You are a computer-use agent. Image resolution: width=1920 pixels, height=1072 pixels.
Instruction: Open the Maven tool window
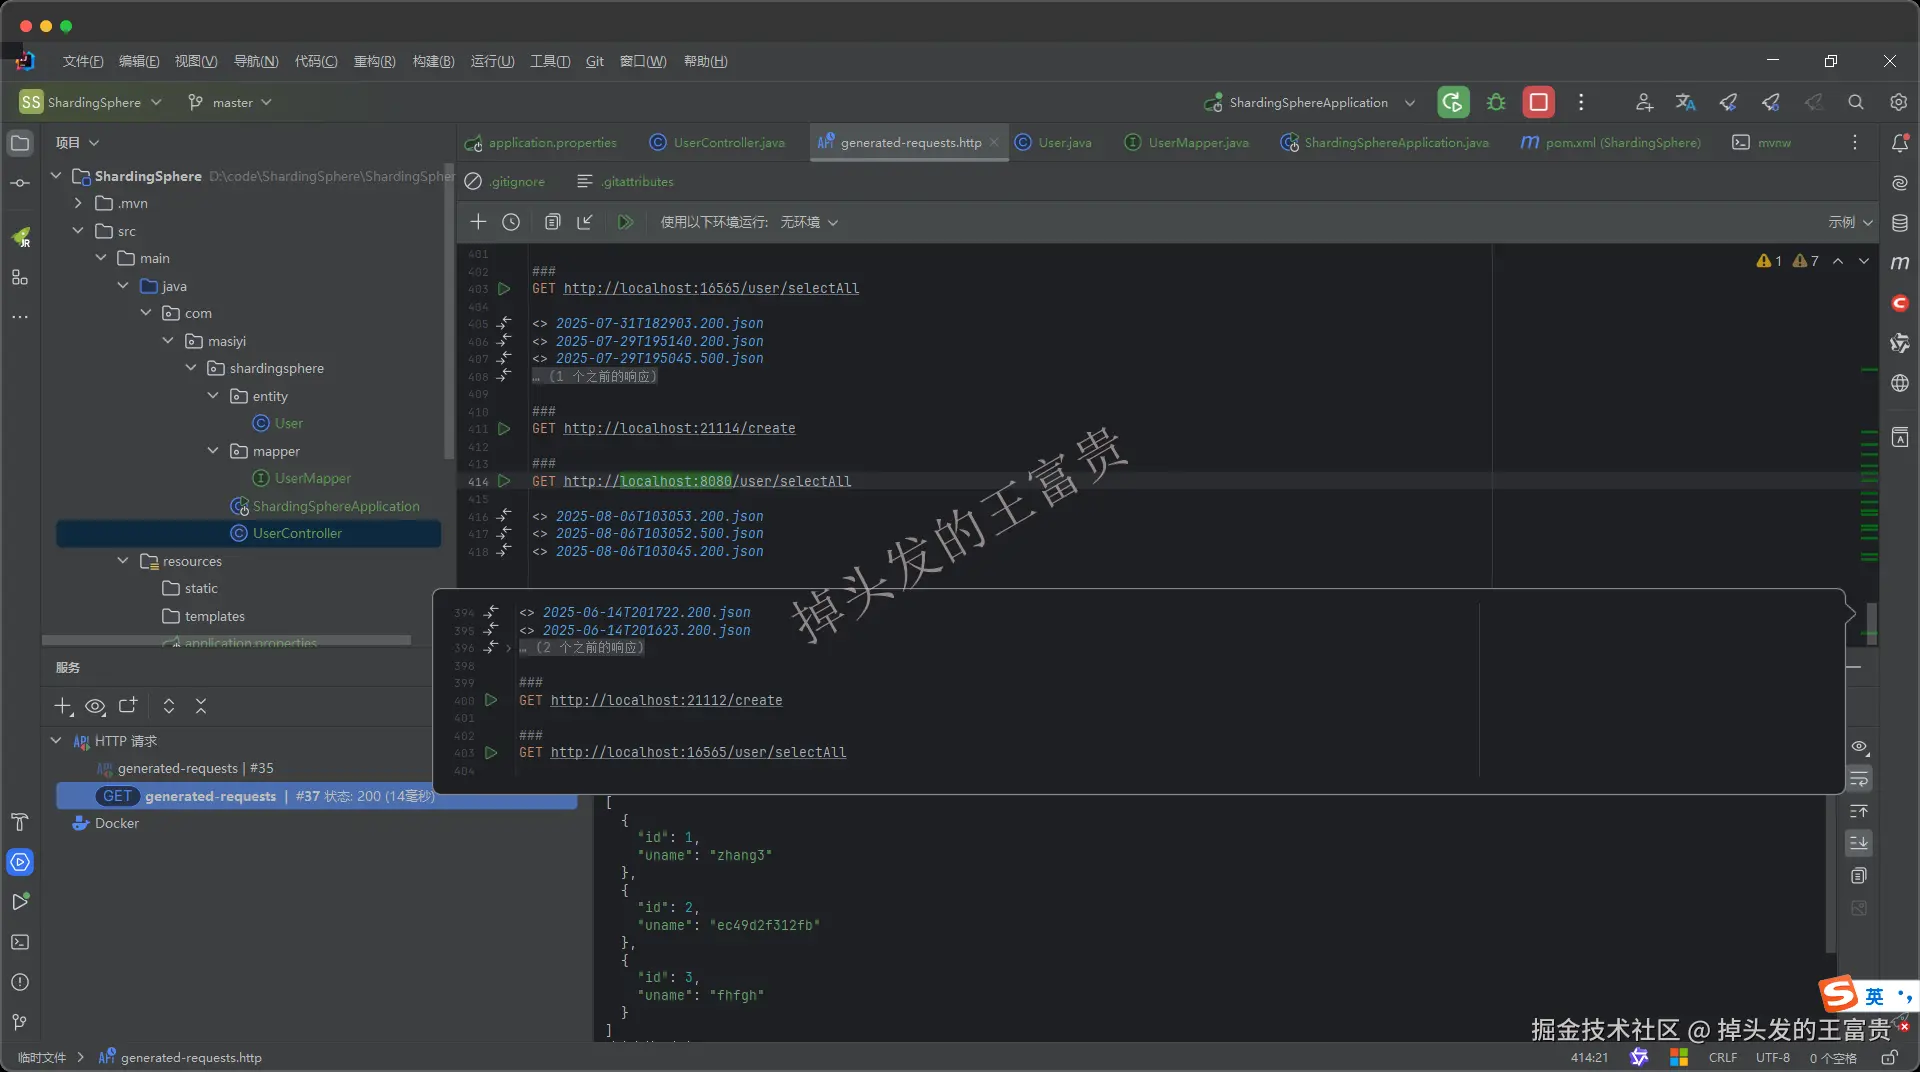(x=1900, y=263)
